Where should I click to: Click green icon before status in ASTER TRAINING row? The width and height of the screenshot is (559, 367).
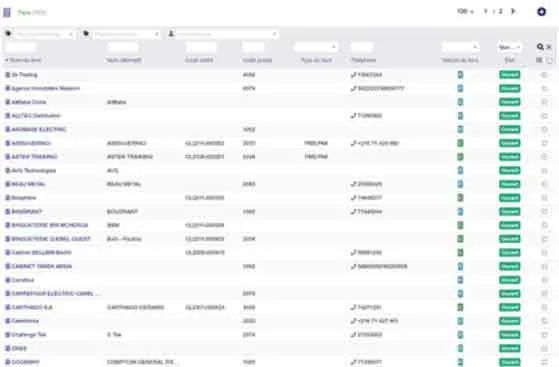[x=460, y=157]
